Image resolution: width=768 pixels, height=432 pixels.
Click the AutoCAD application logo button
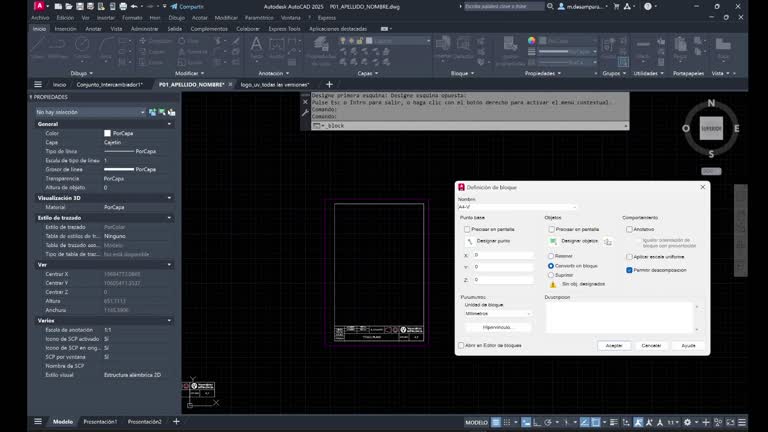coord(38,6)
